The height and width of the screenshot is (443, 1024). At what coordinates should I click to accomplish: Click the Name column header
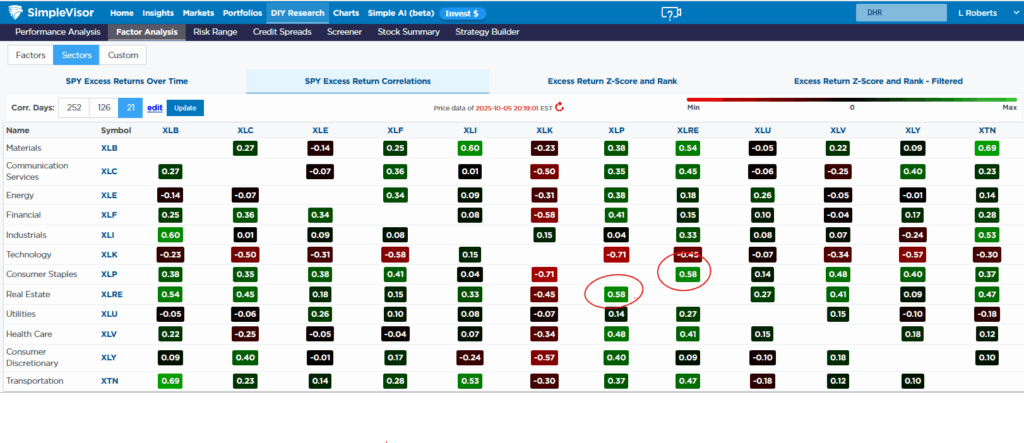tap(18, 131)
